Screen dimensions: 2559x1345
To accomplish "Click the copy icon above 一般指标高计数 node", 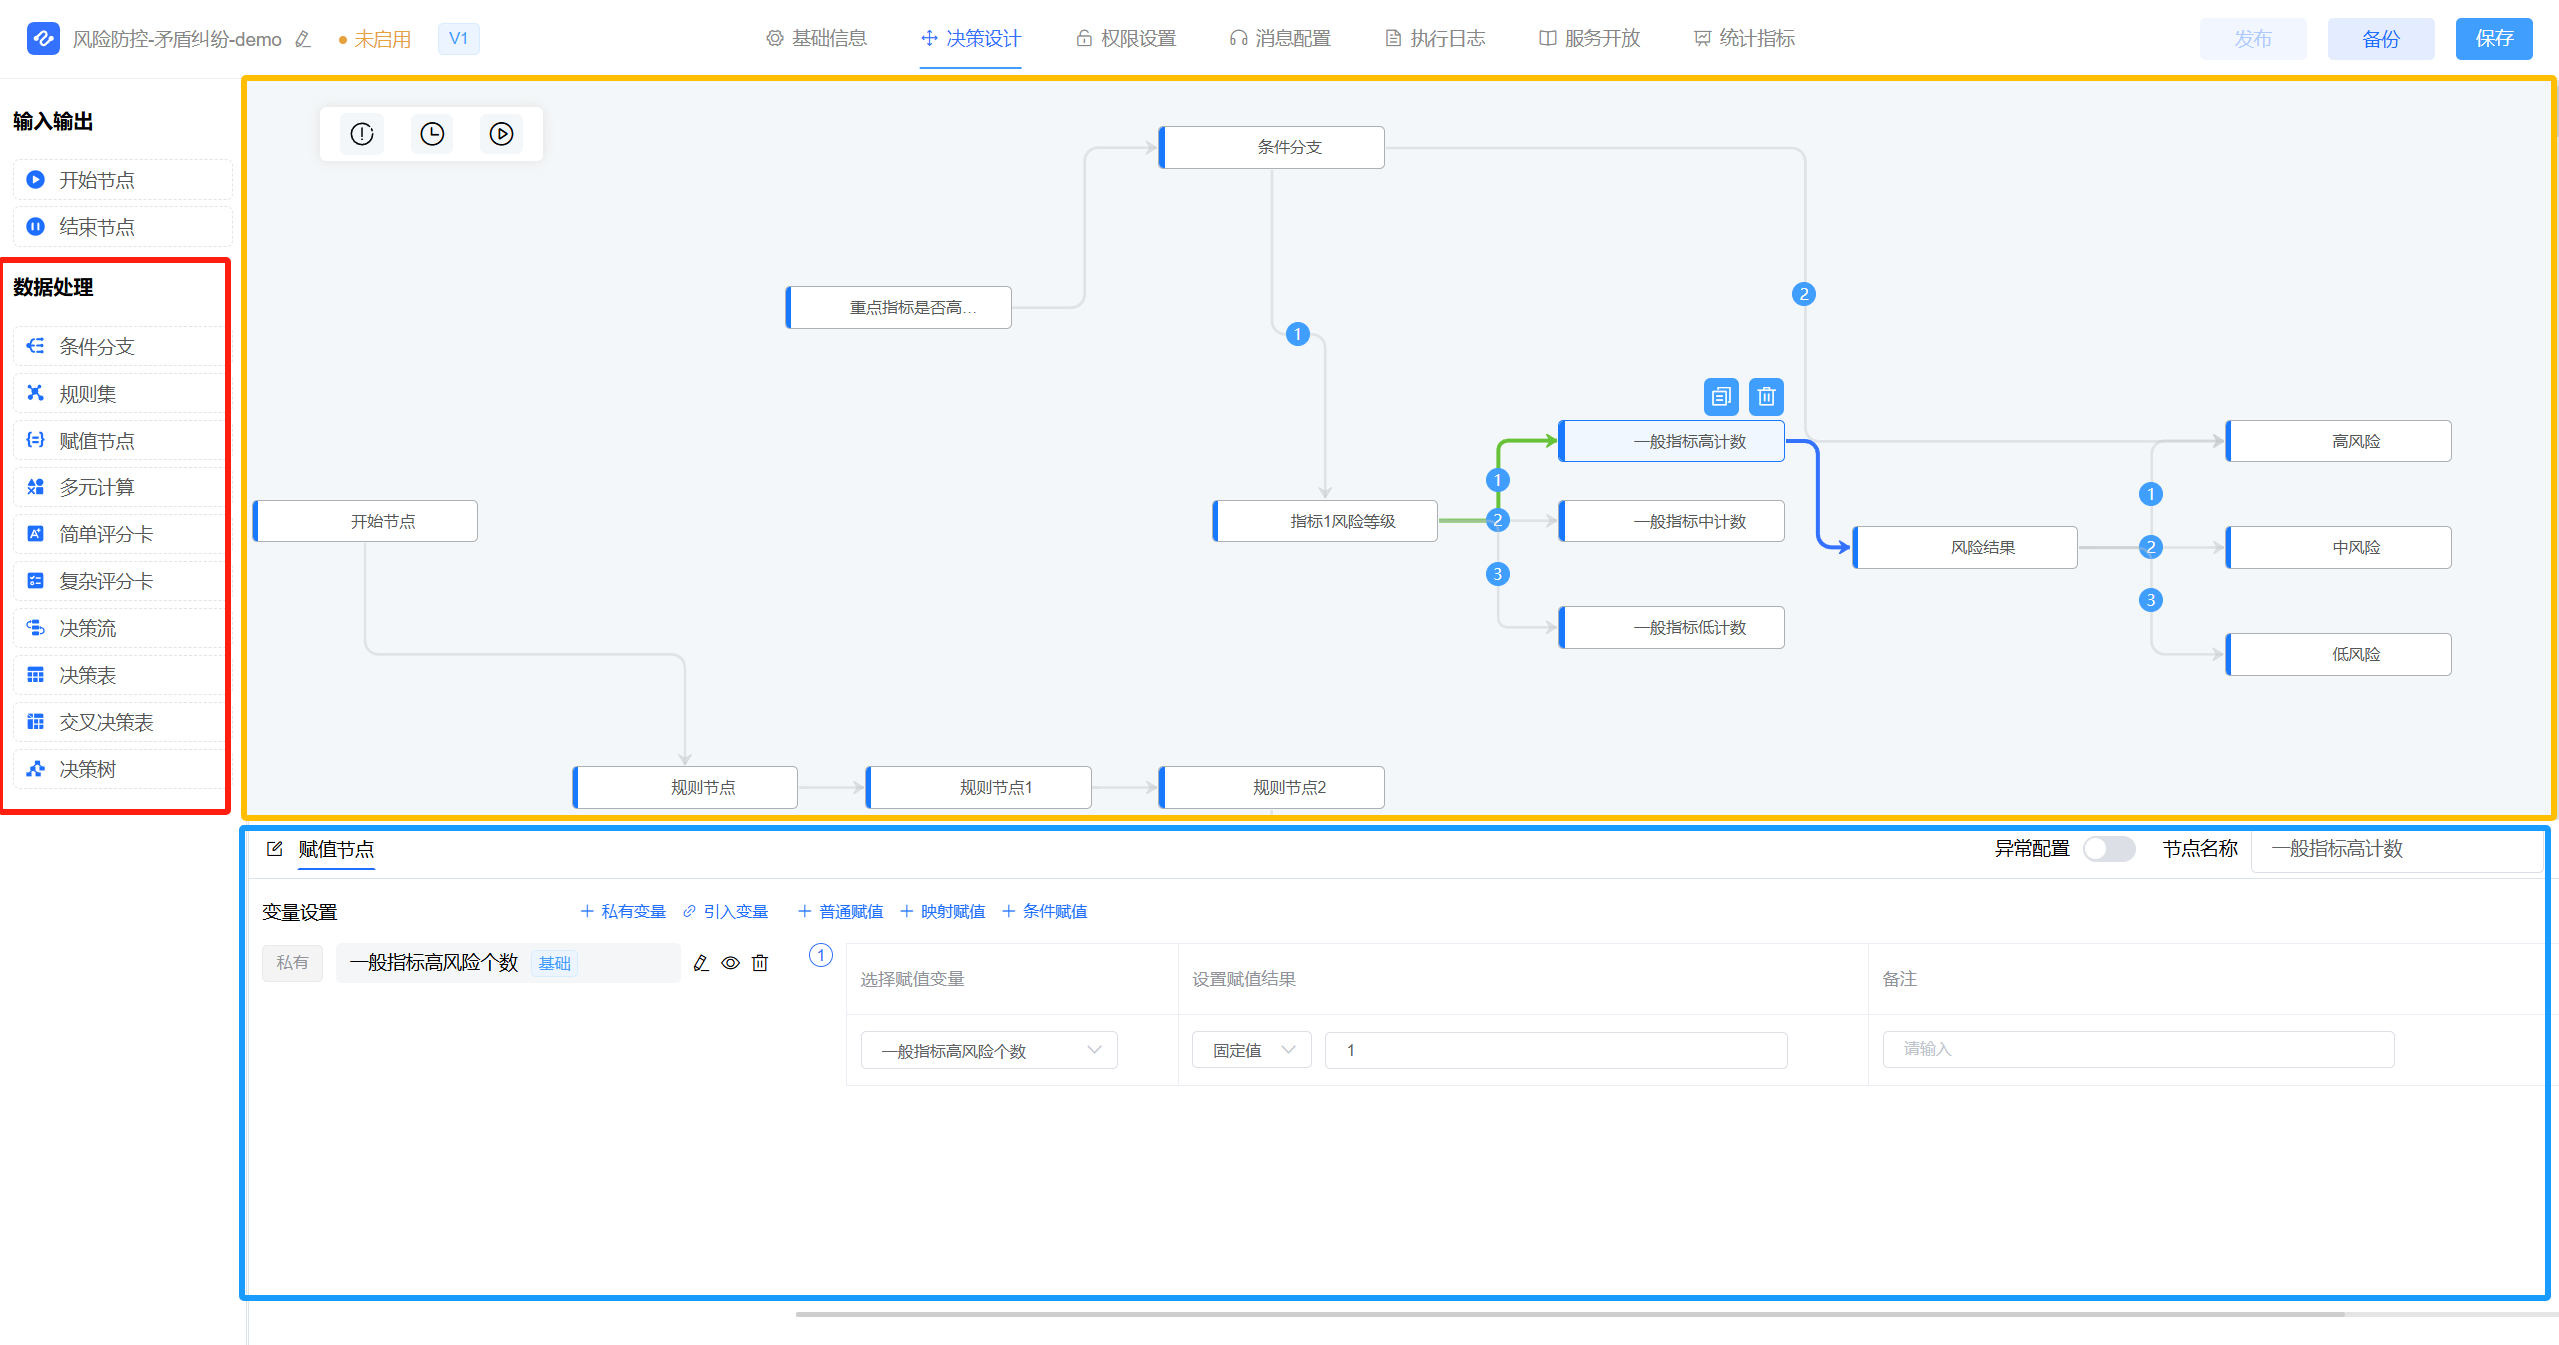I will pos(1720,397).
